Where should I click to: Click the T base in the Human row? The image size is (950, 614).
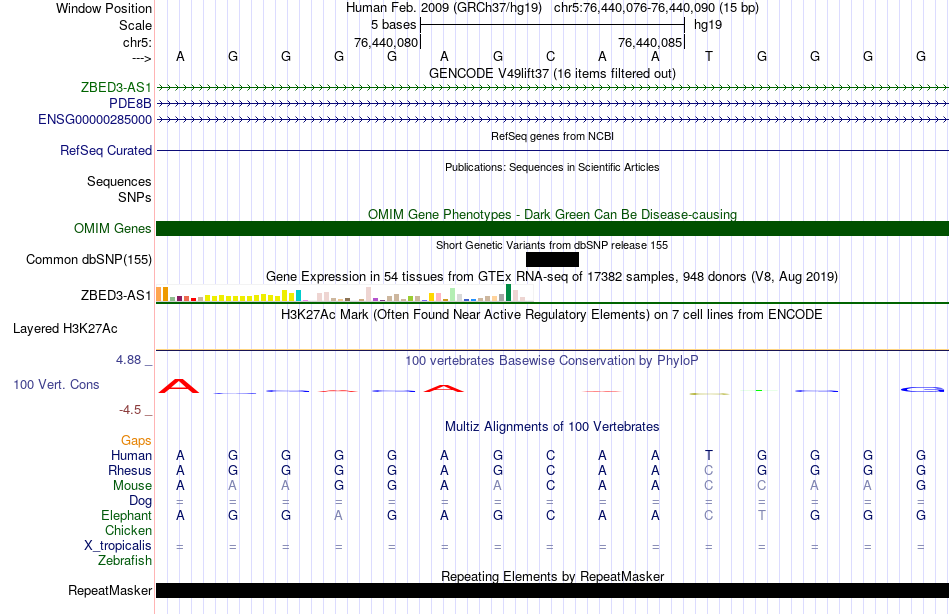[x=709, y=455]
